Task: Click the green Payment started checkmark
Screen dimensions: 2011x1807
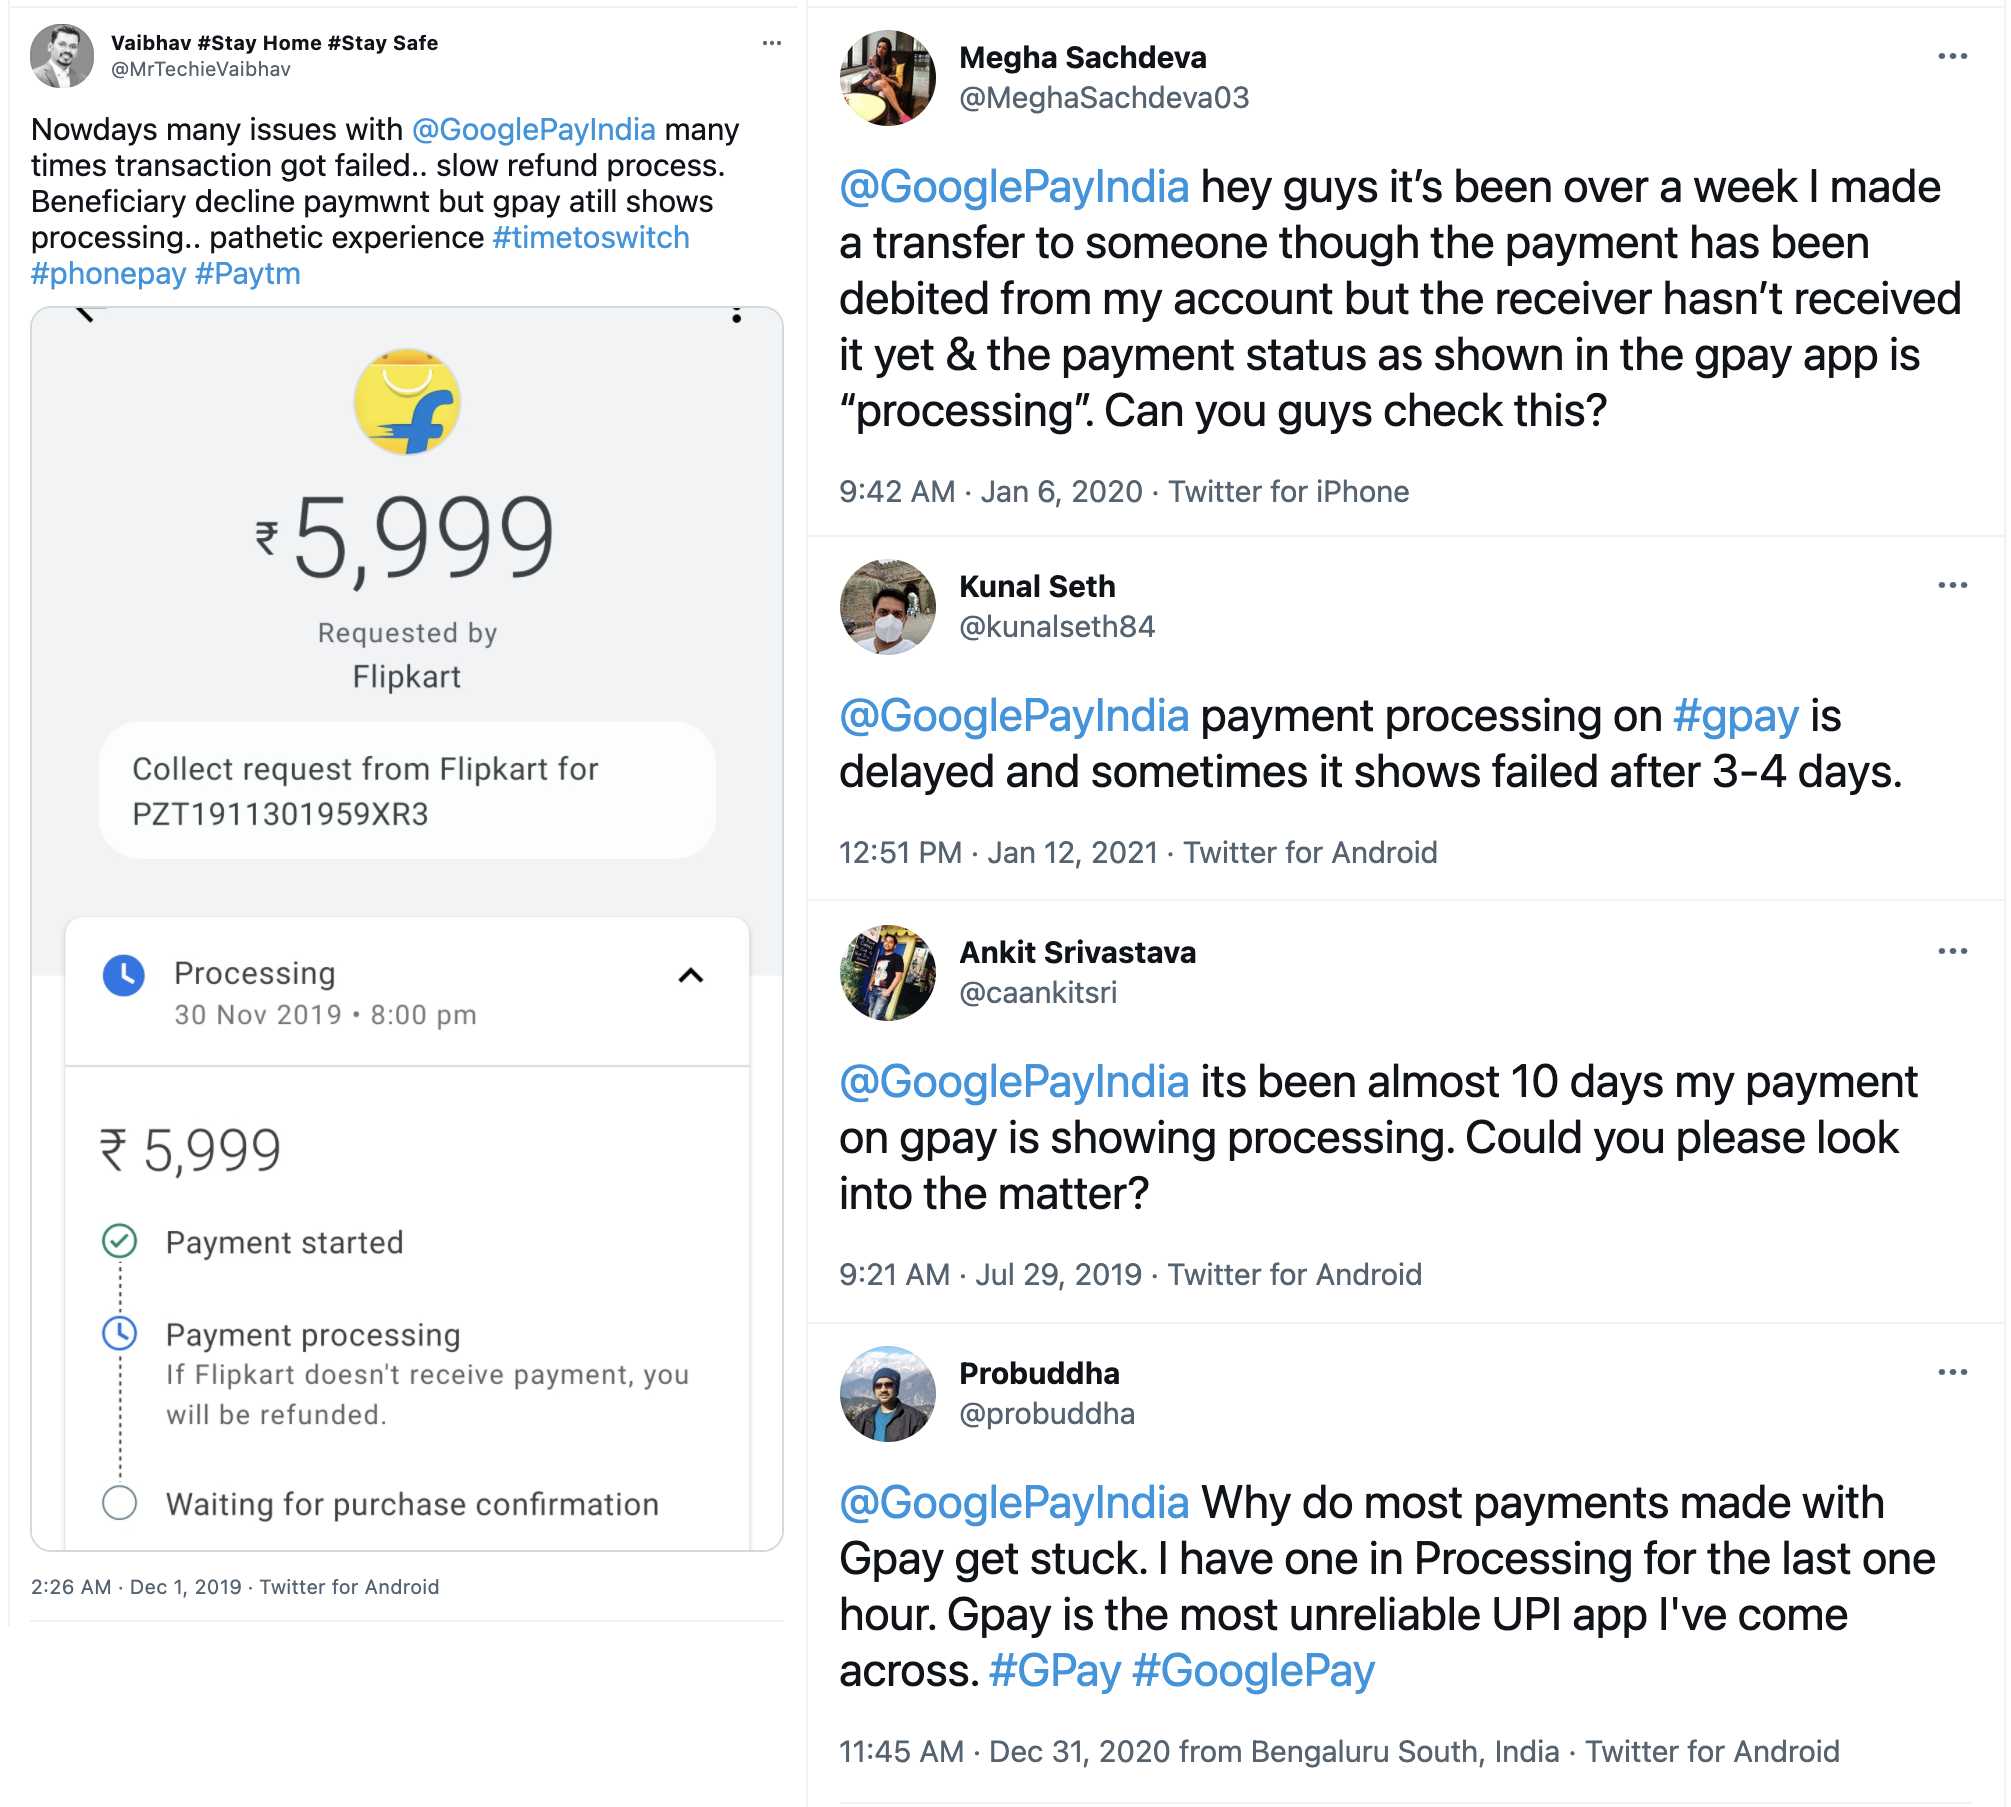Action: 120,1241
